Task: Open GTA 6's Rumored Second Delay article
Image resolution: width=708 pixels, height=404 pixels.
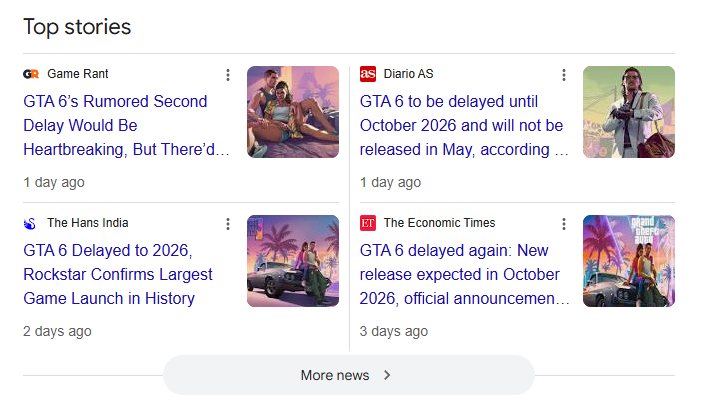Action: tap(126, 125)
